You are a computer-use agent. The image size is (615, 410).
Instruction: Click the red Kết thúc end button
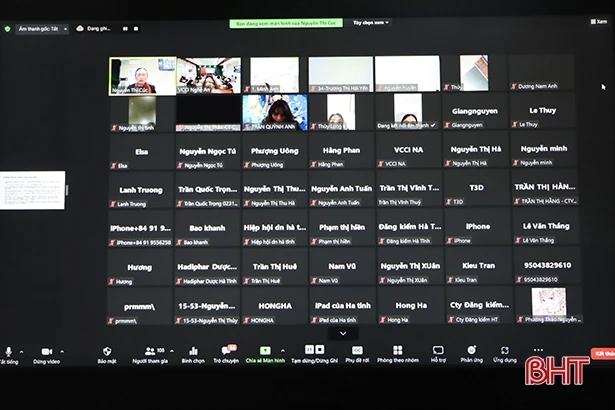[x=604, y=353]
